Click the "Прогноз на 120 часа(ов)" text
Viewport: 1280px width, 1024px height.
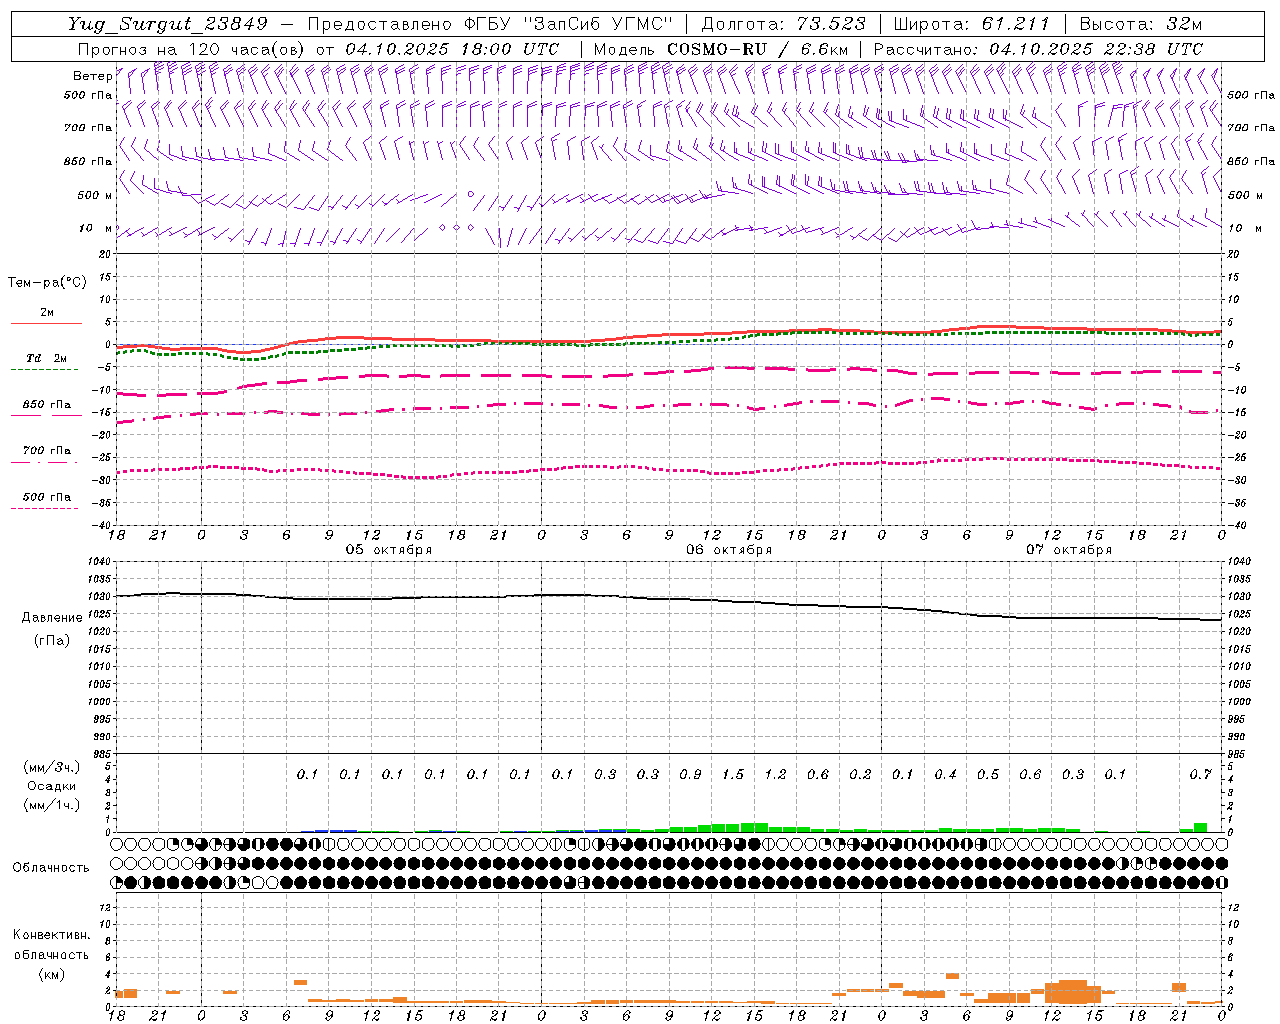coord(192,49)
